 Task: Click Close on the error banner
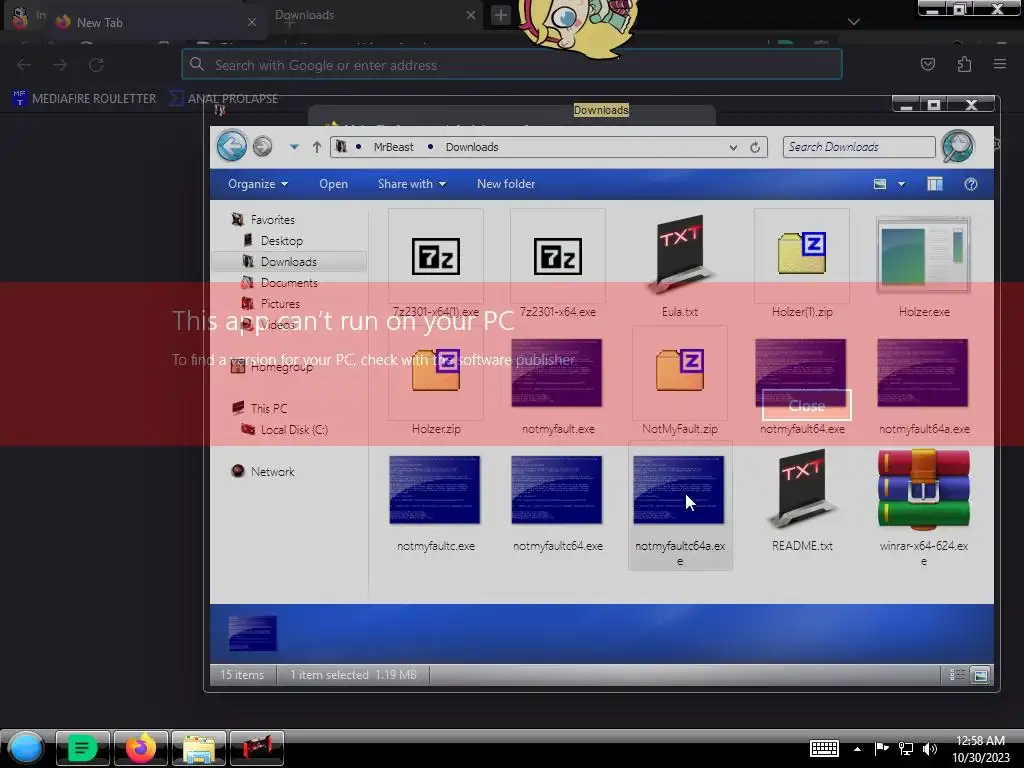[807, 406]
